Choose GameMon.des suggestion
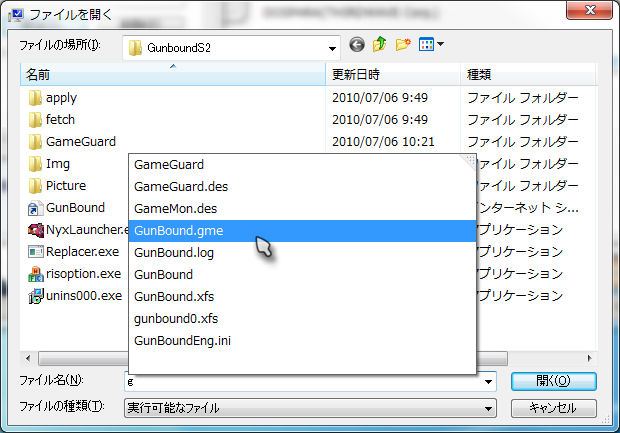 pyautogui.click(x=302, y=209)
